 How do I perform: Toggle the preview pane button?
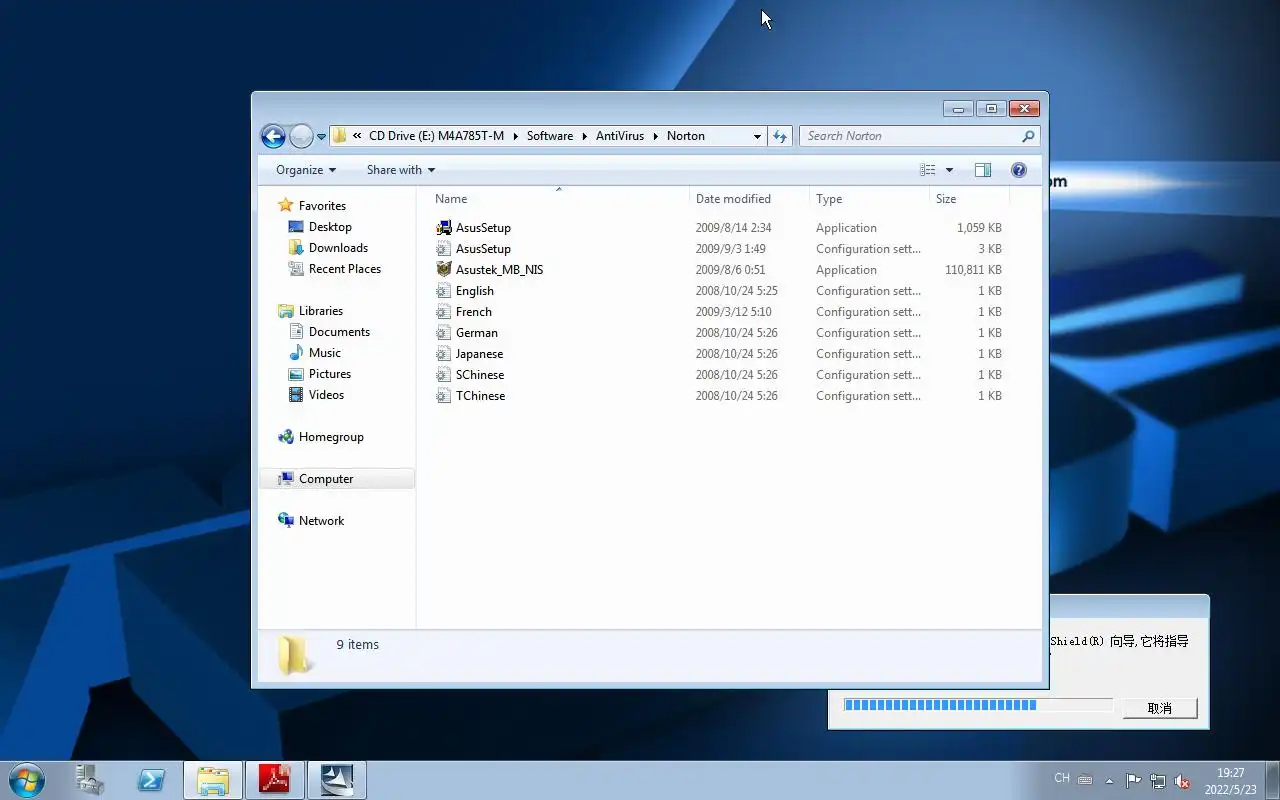(983, 170)
